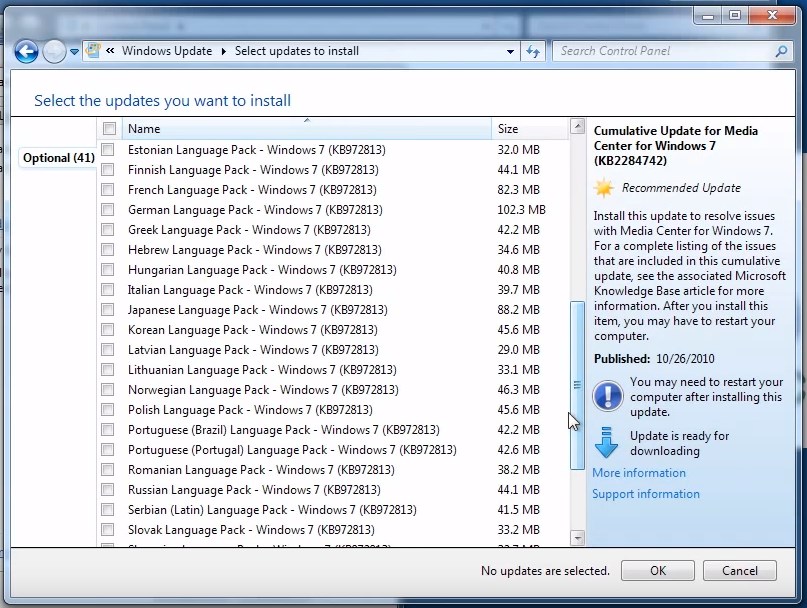Viewport: 807px width, 608px height.
Task: Click the restart warning shield icon
Action: [607, 396]
